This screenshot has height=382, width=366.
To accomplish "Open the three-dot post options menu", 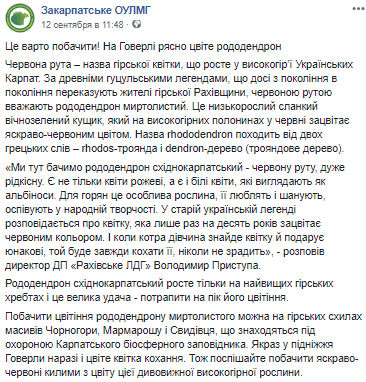I will 358,9.
